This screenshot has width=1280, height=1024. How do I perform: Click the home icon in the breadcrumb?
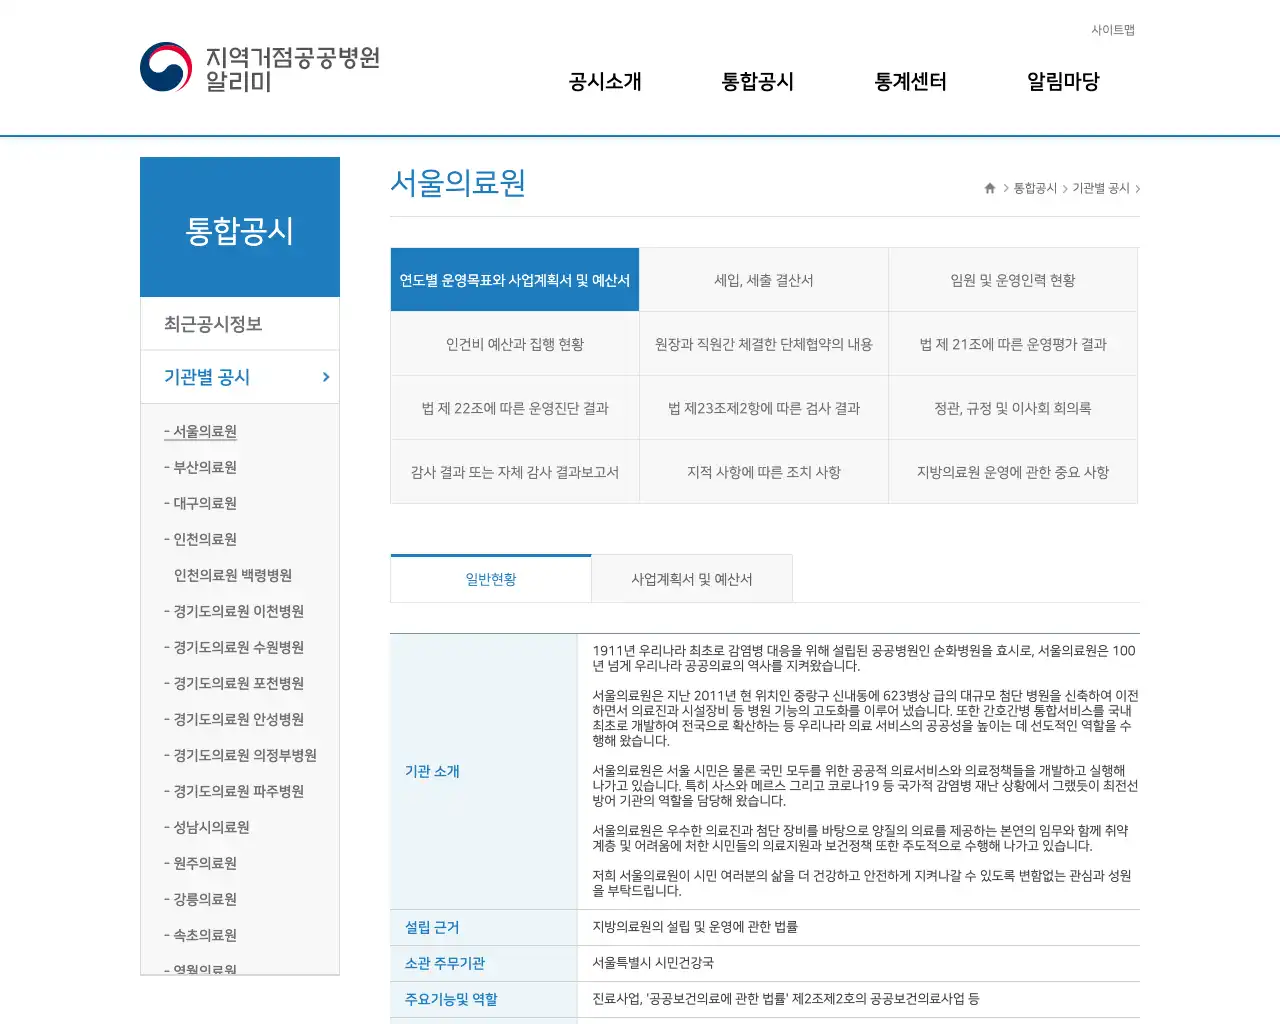[x=988, y=187]
